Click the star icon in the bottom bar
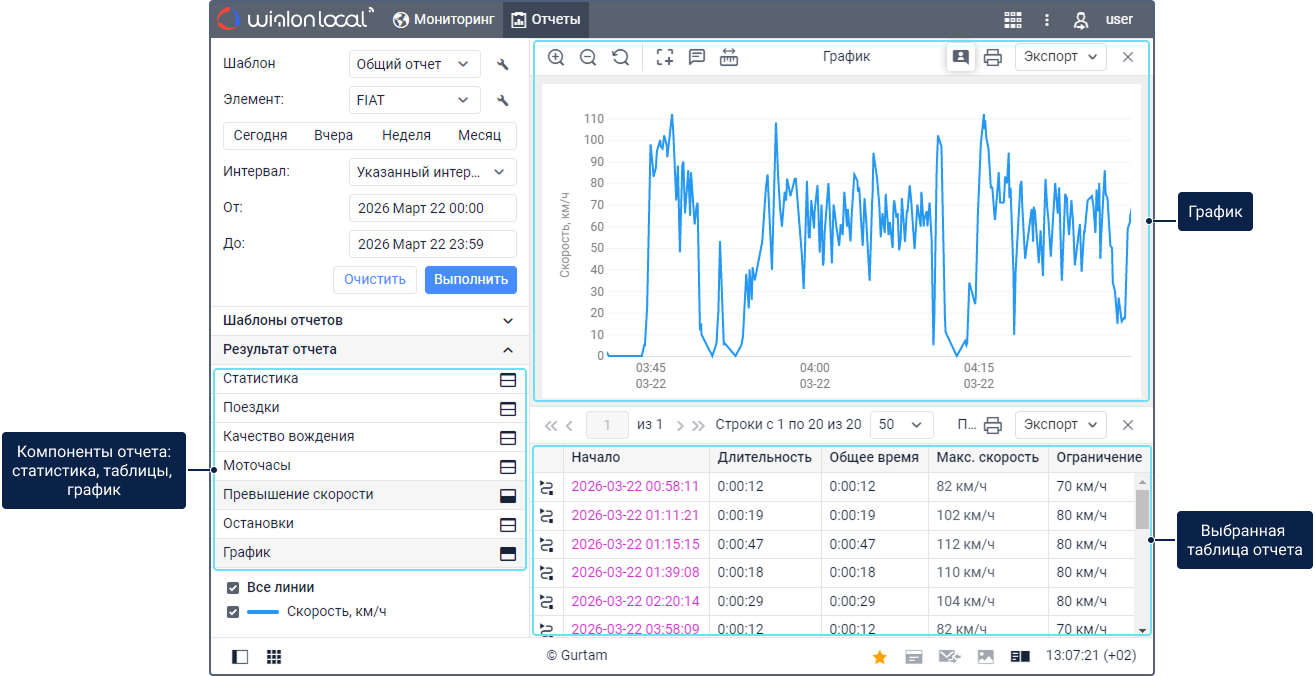 click(x=880, y=657)
